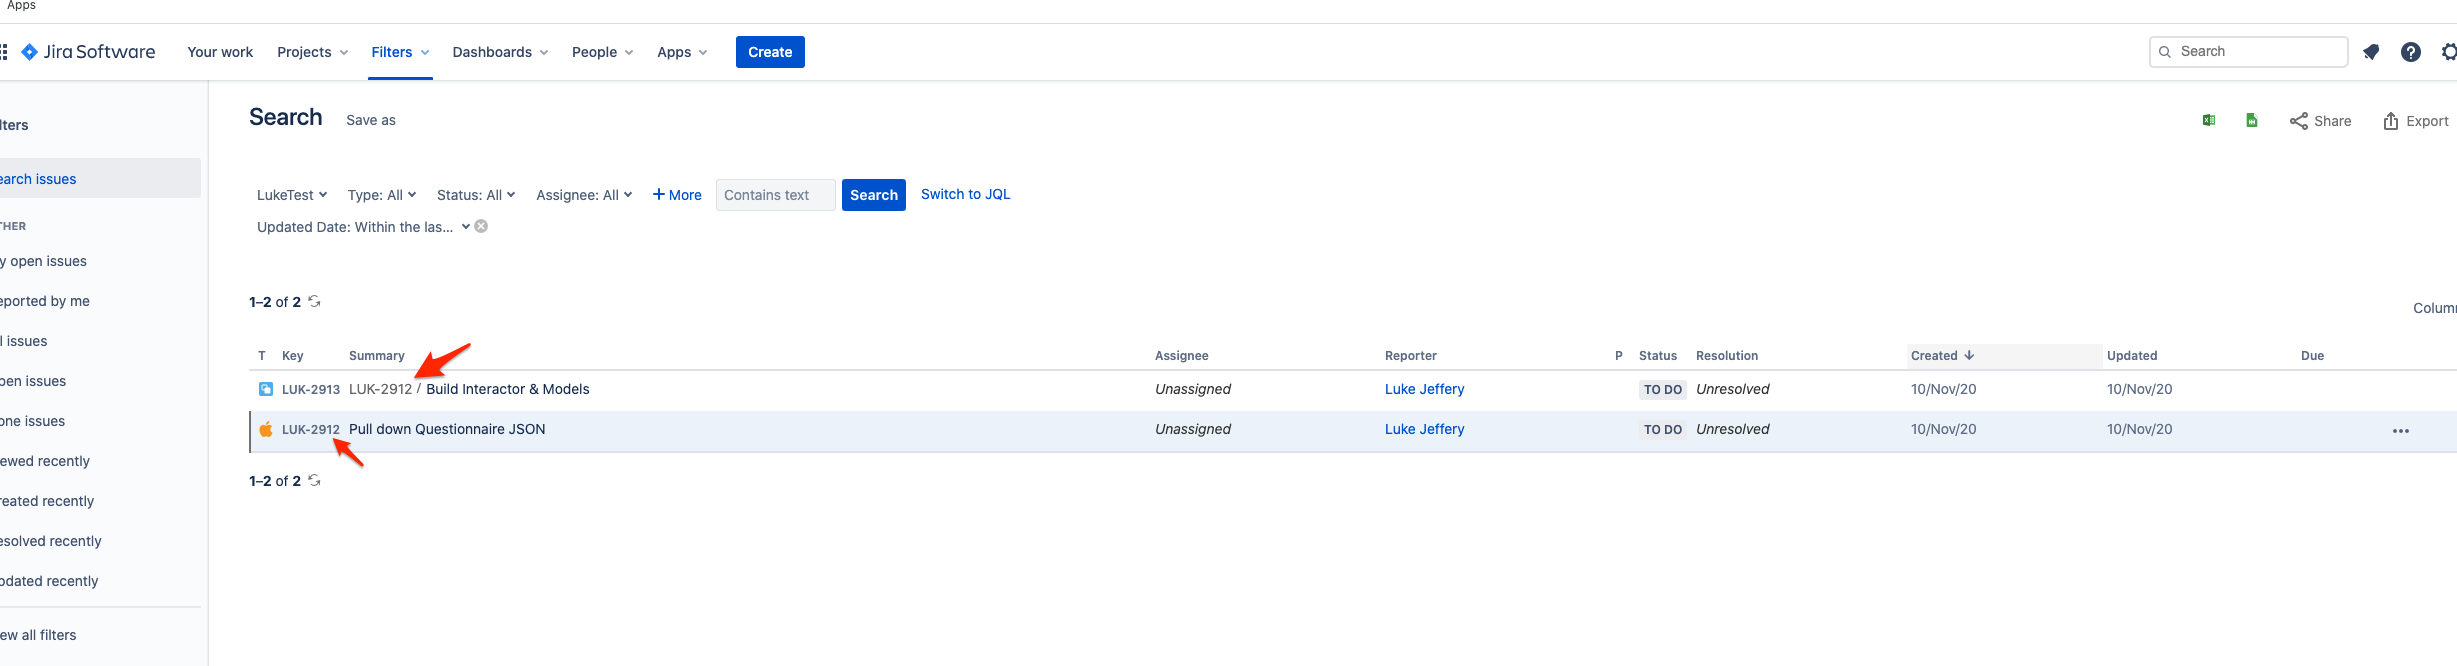Open Pull down Questionnaire JSON summary
The image size is (2457, 666).
pos(447,429)
